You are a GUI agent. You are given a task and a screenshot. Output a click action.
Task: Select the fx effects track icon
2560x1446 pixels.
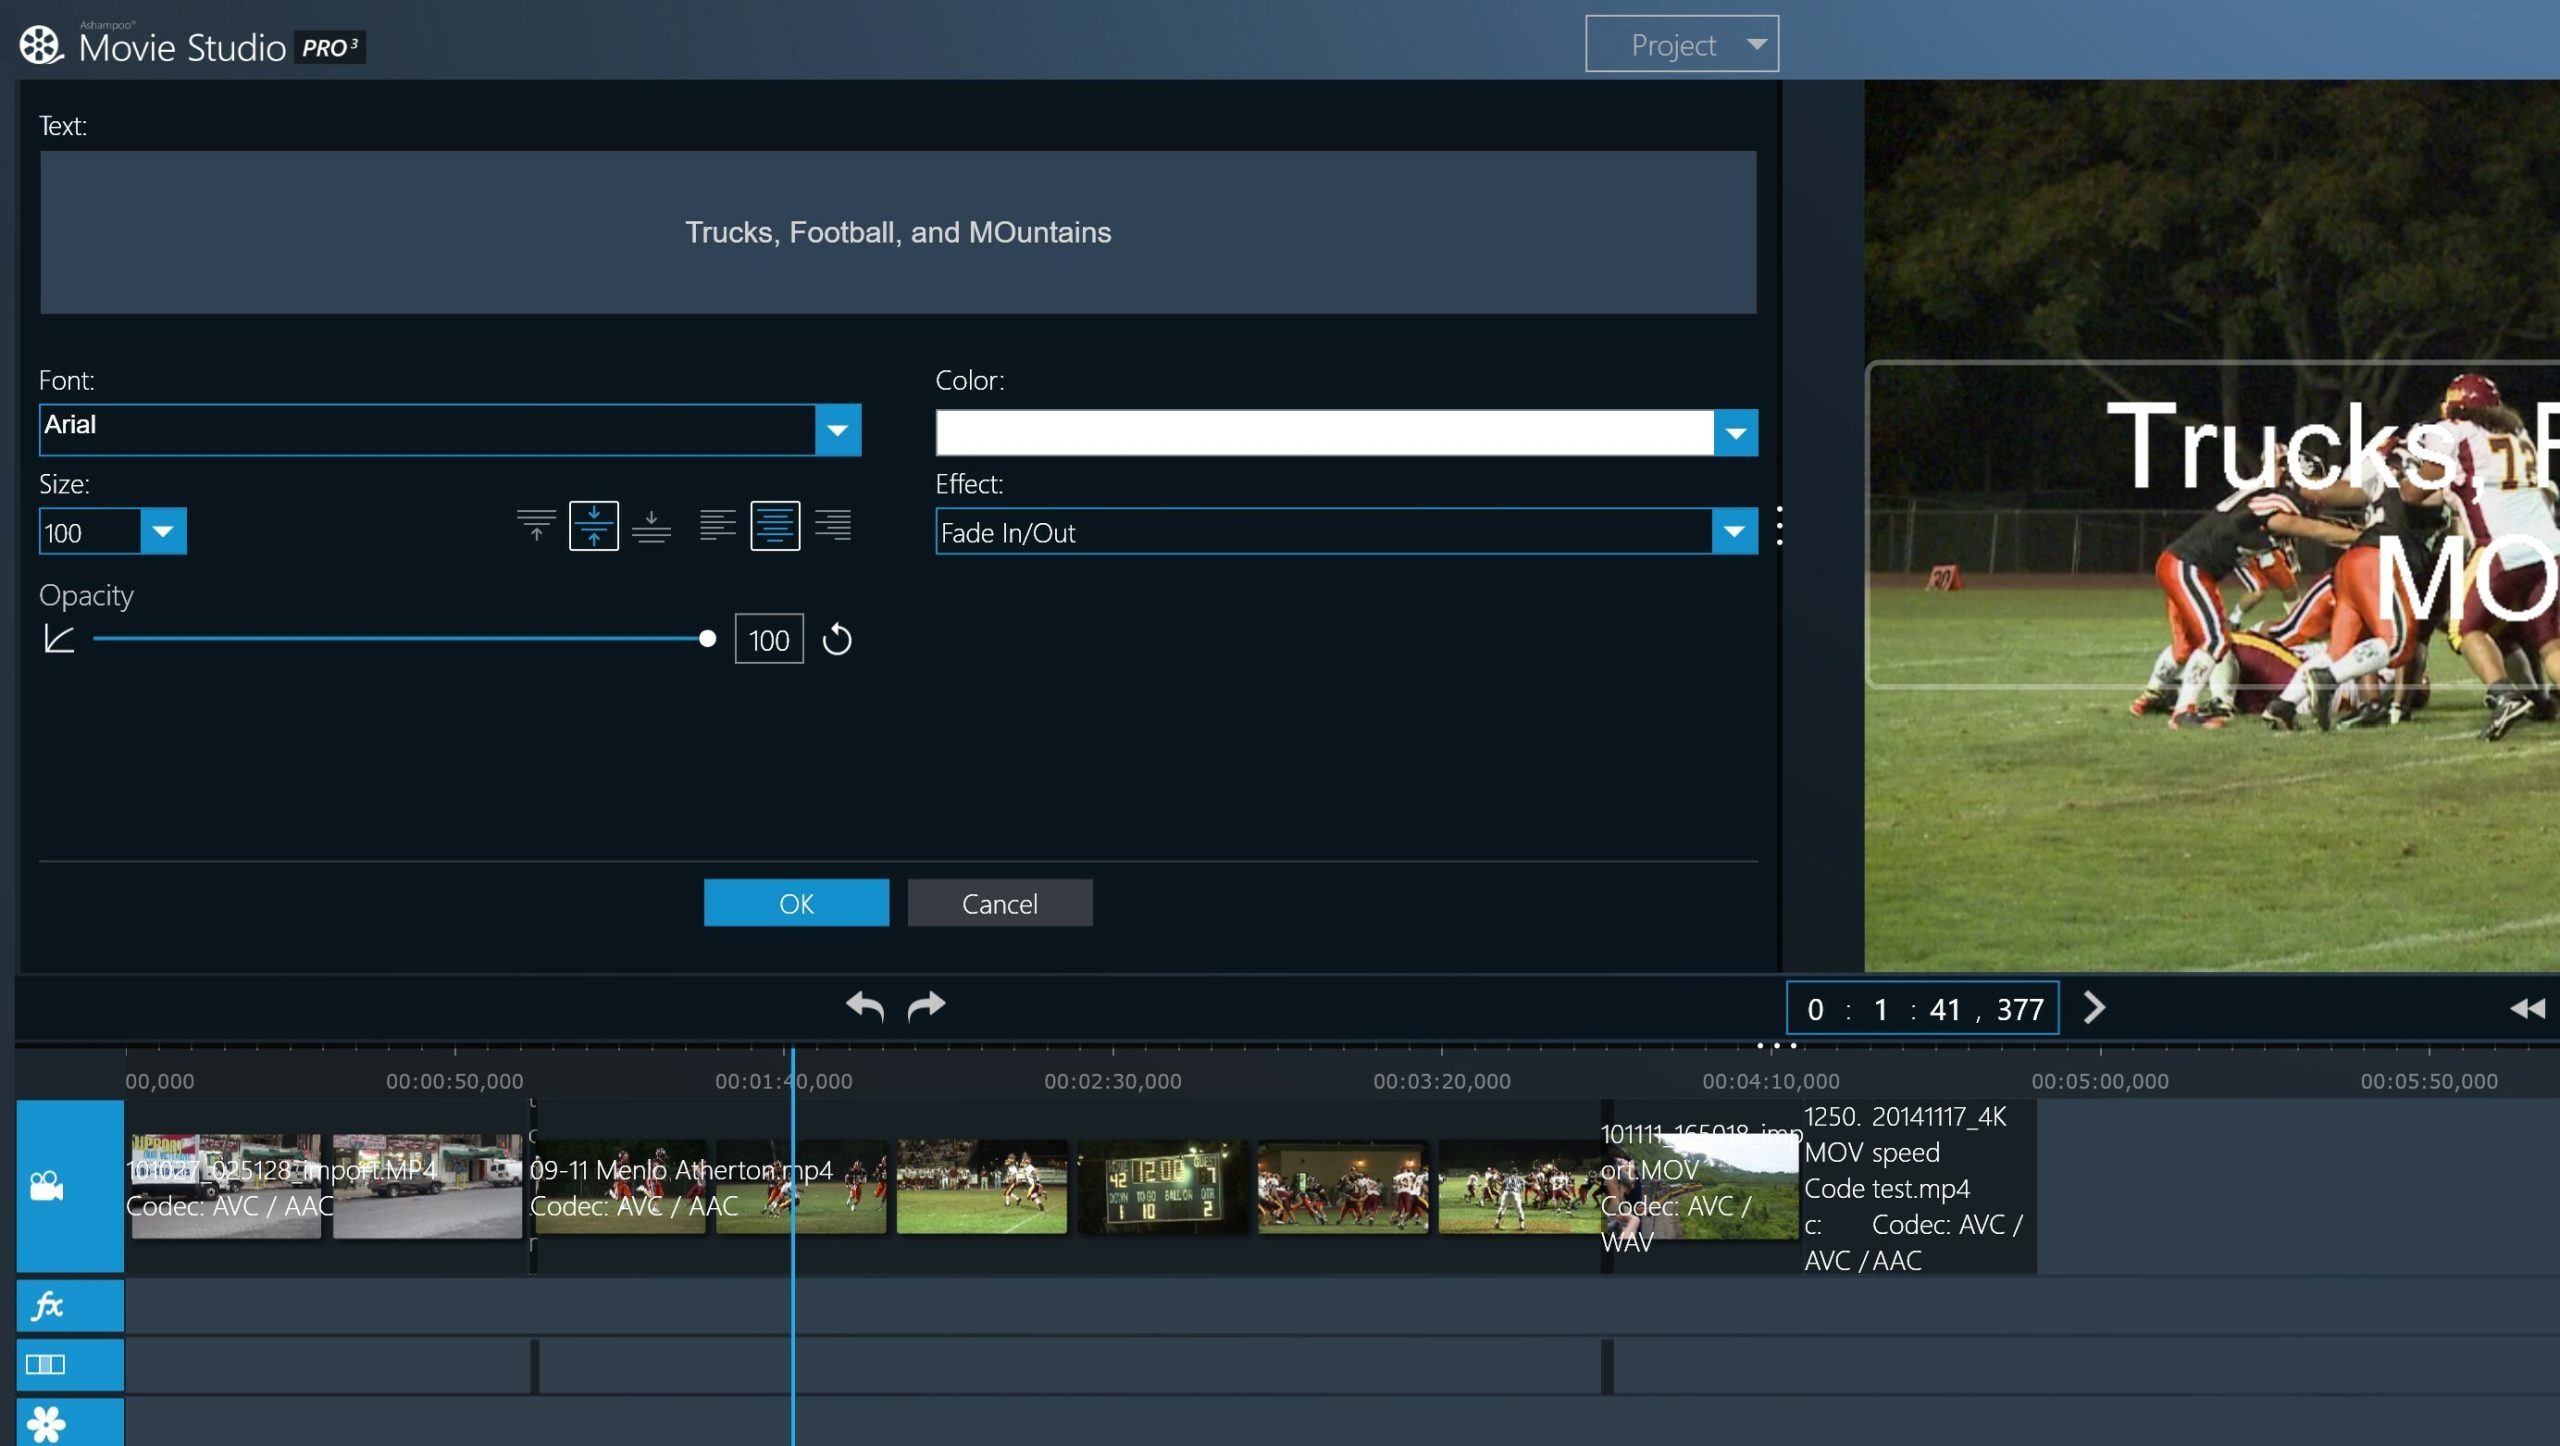pos(47,1306)
